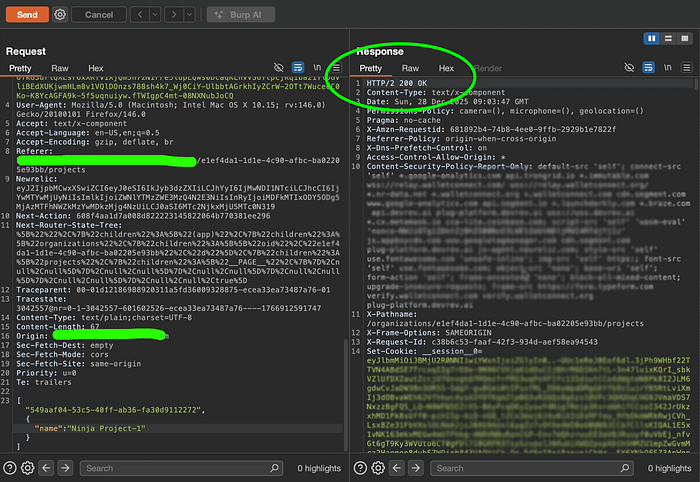The image size is (700, 482).
Task: Open request settings gear next to Send
Action: coord(60,15)
